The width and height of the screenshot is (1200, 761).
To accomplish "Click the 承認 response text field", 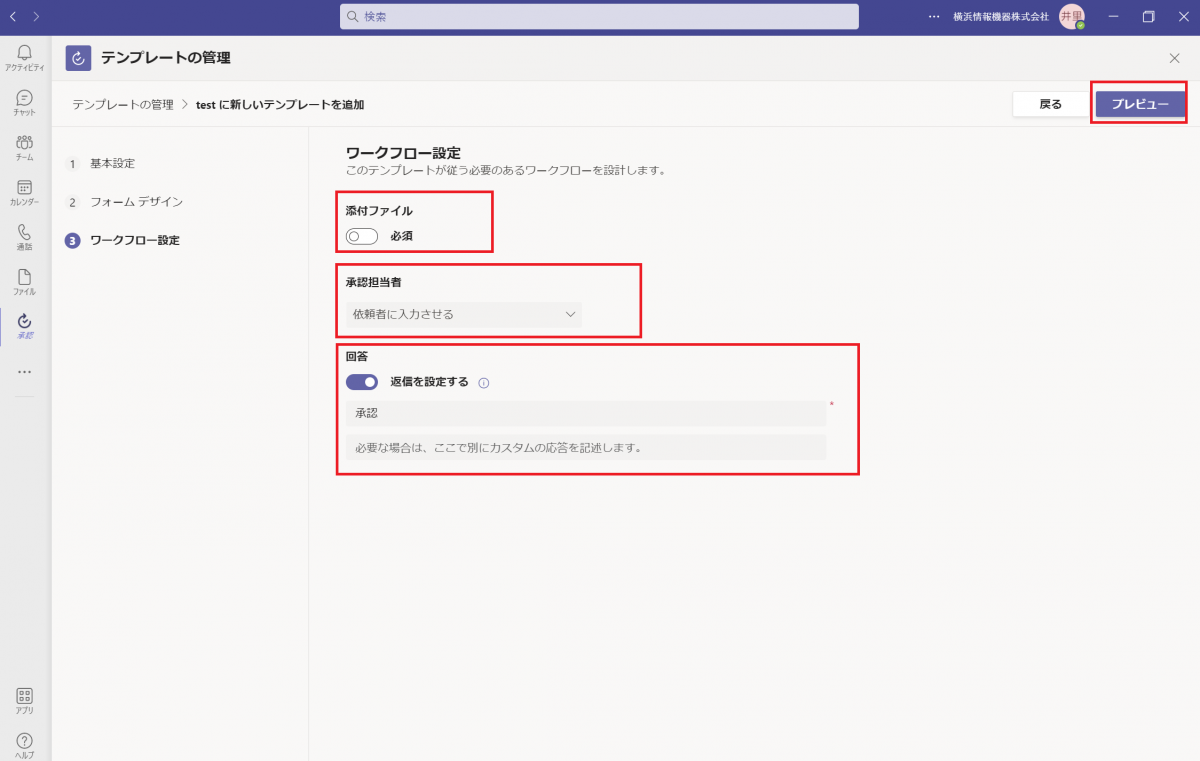I will click(x=585, y=412).
